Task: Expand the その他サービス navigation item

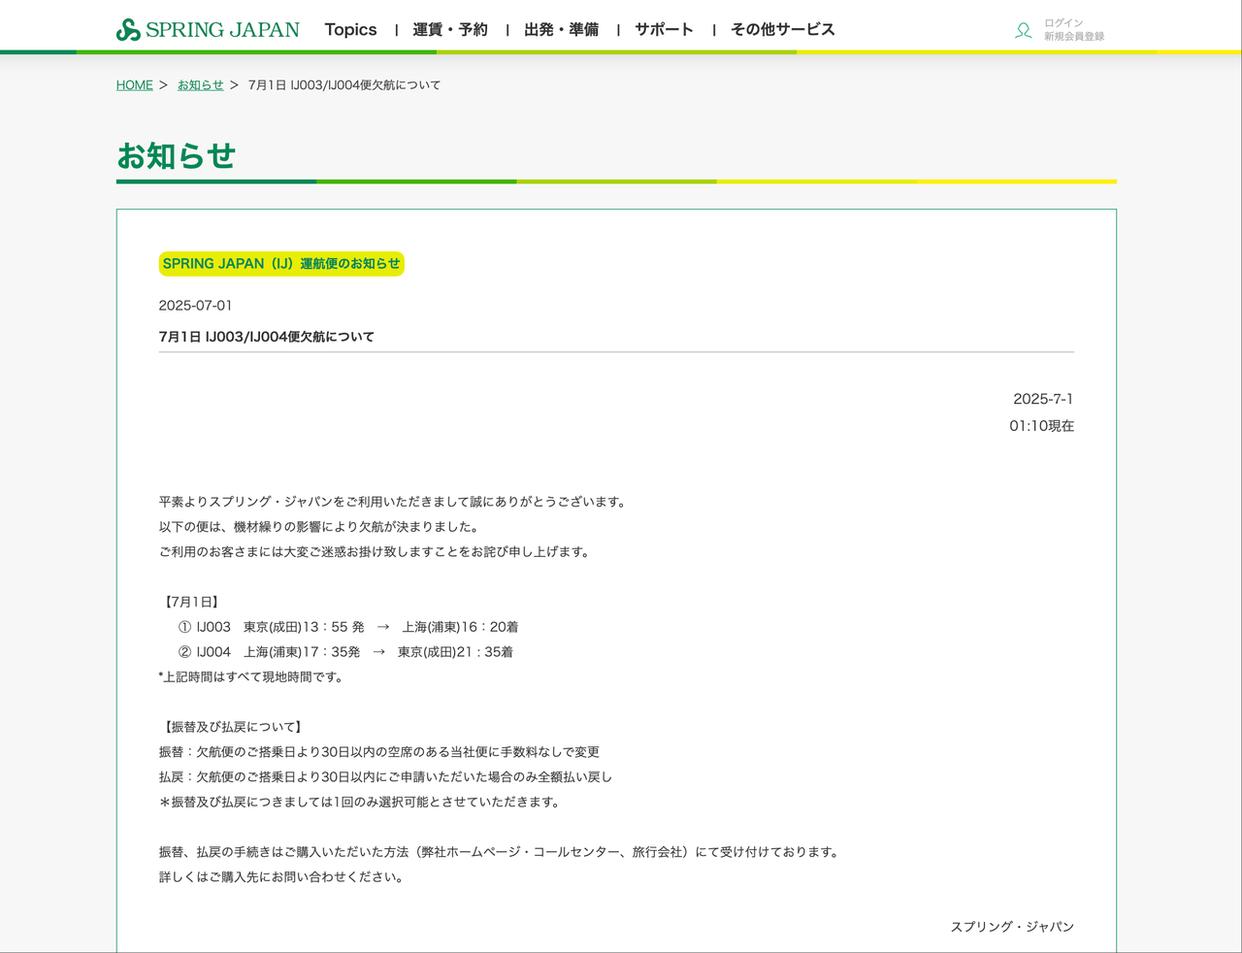Action: pyautogui.click(x=782, y=30)
